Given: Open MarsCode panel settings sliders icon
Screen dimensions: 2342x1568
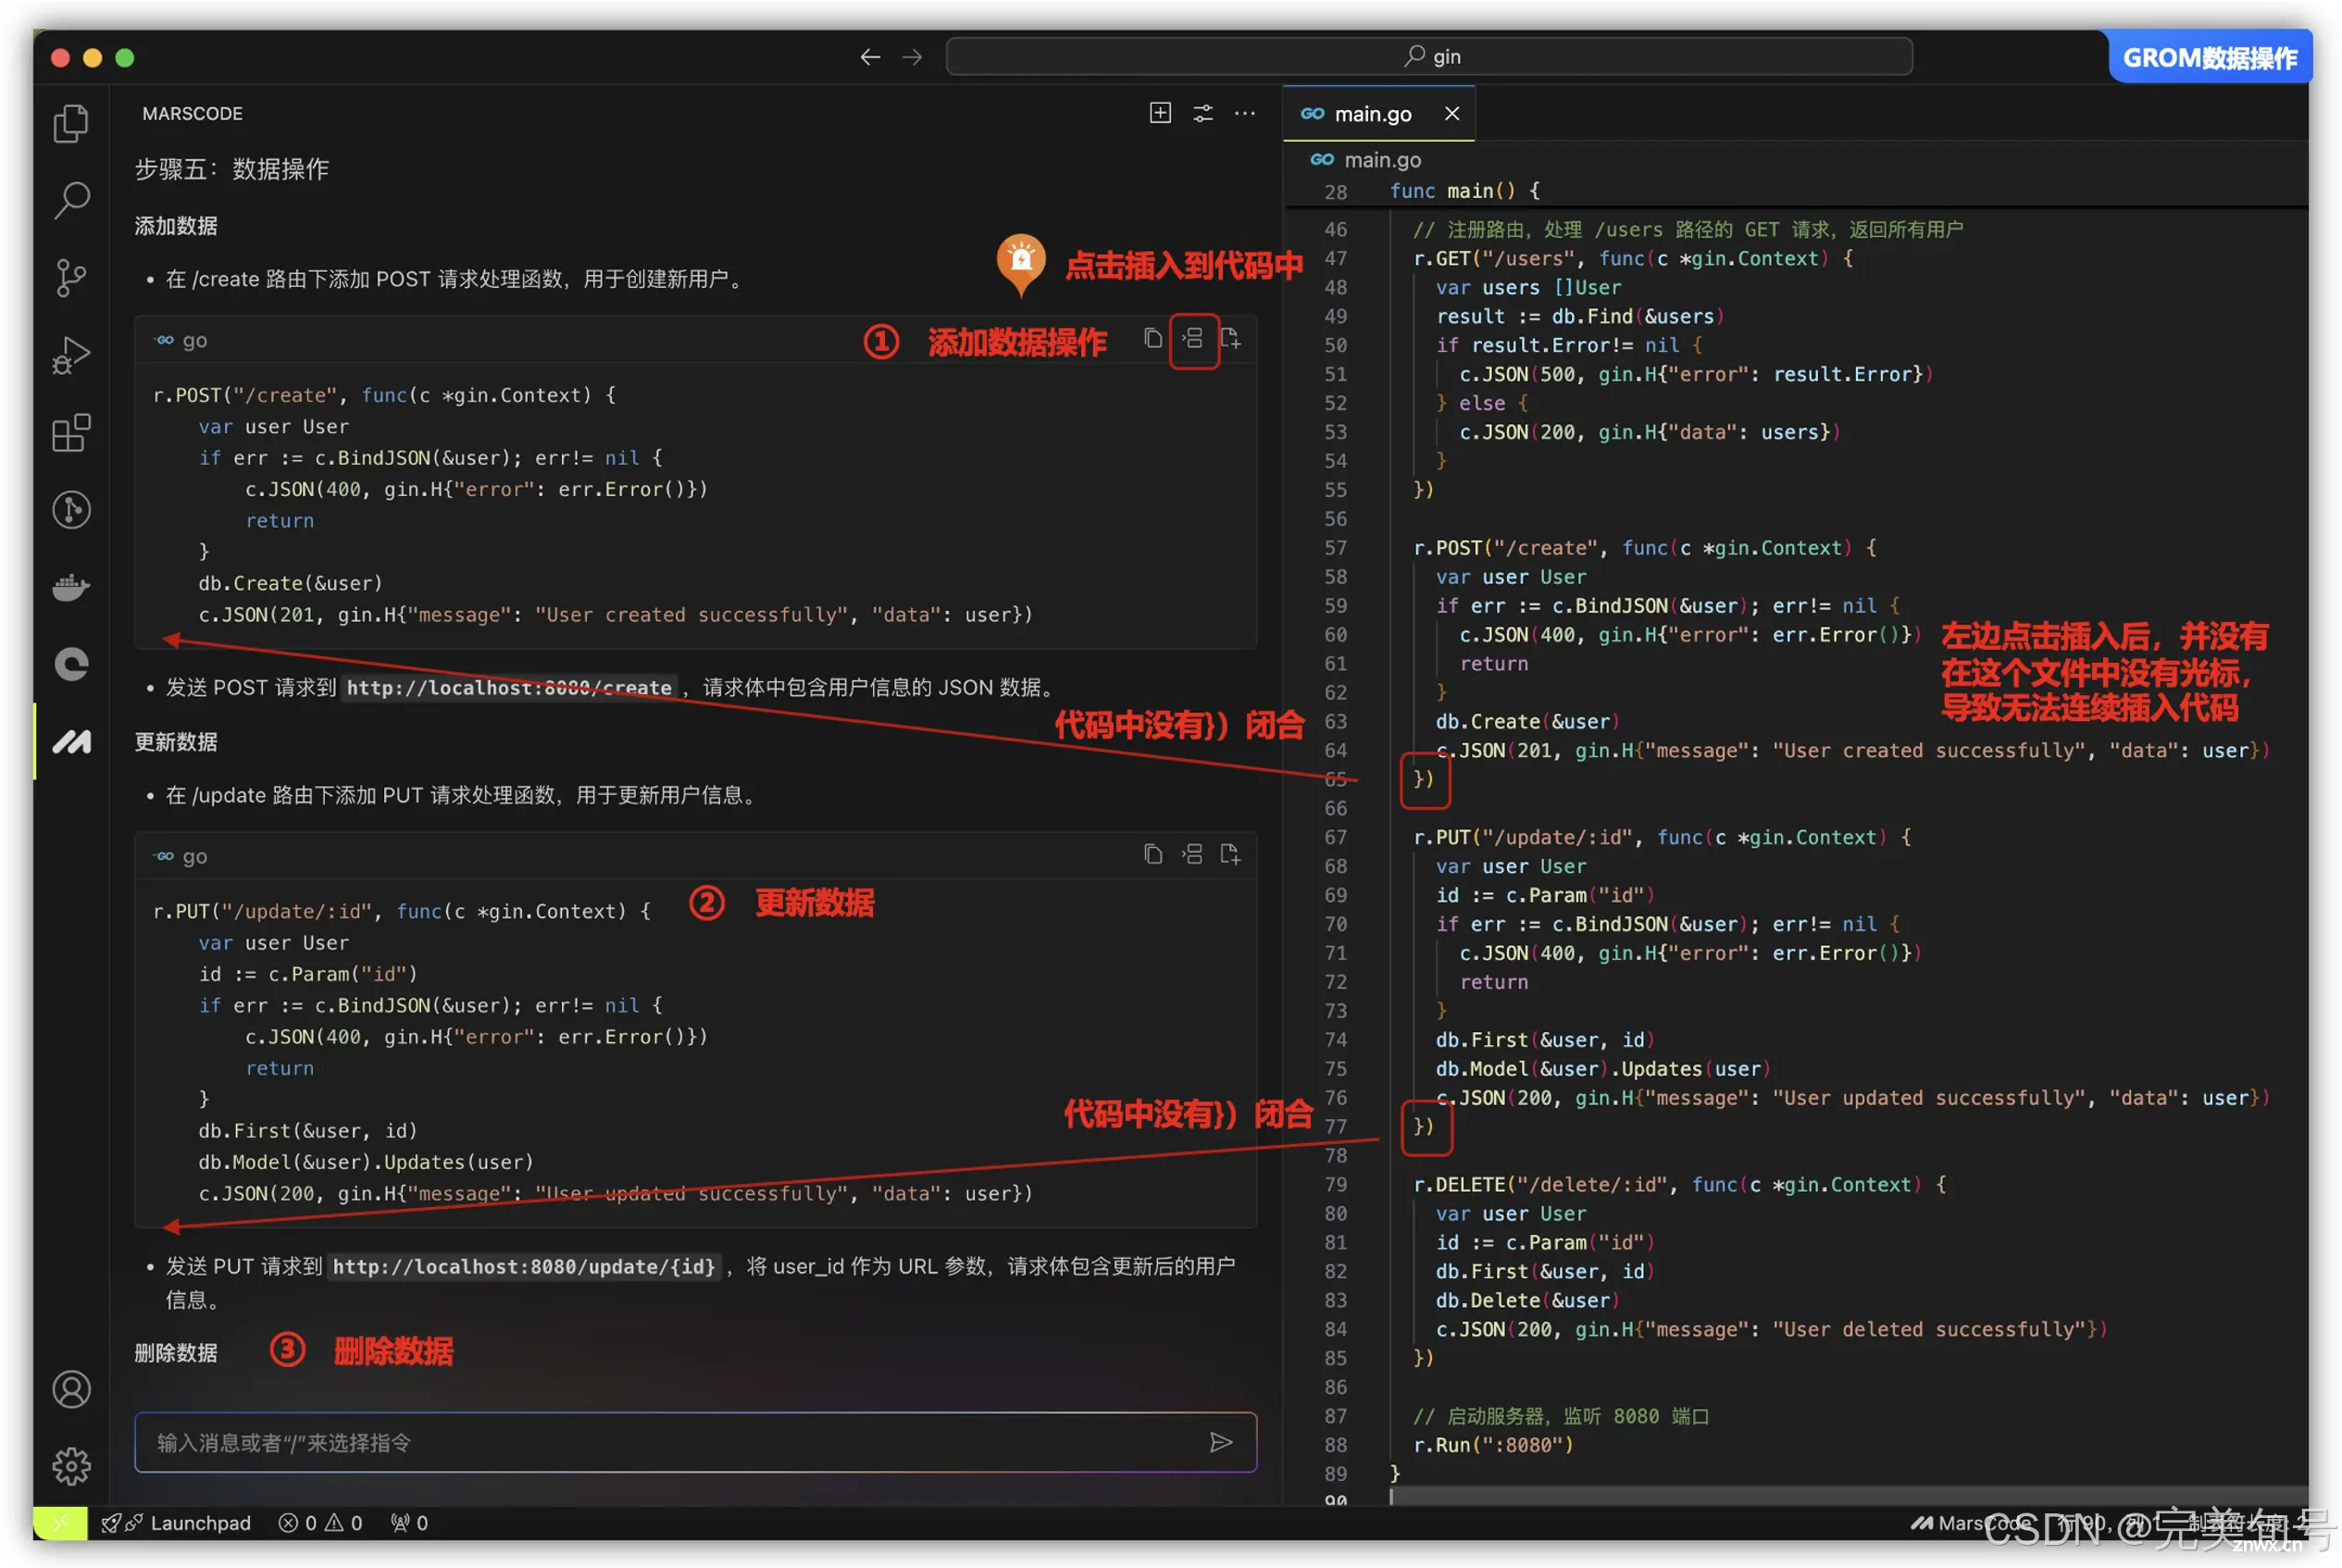Looking at the screenshot, I should (x=1203, y=113).
